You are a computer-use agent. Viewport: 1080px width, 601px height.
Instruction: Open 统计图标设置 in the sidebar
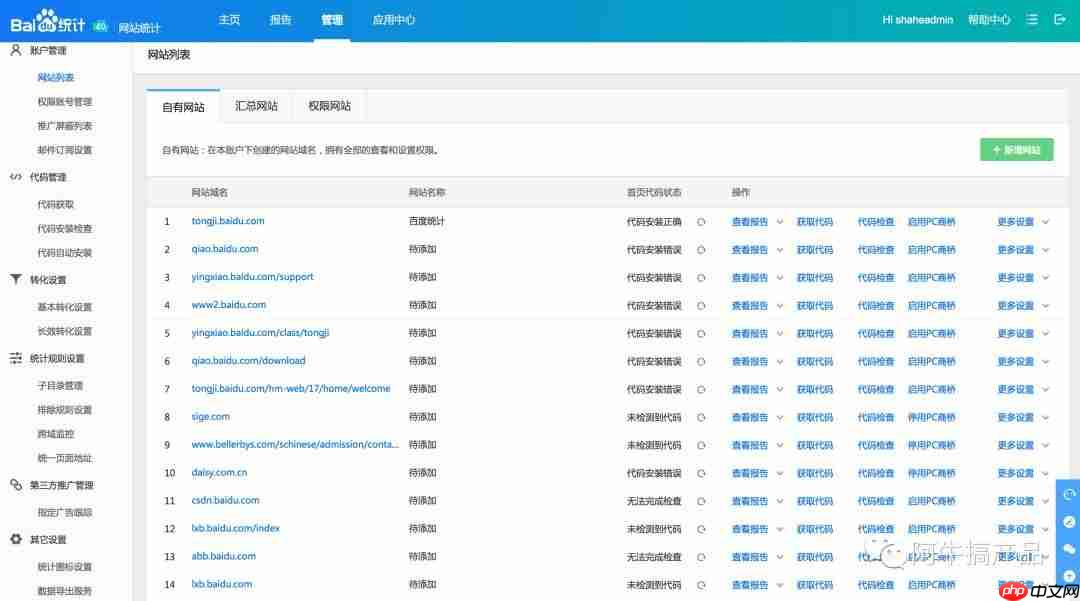click(x=65, y=567)
